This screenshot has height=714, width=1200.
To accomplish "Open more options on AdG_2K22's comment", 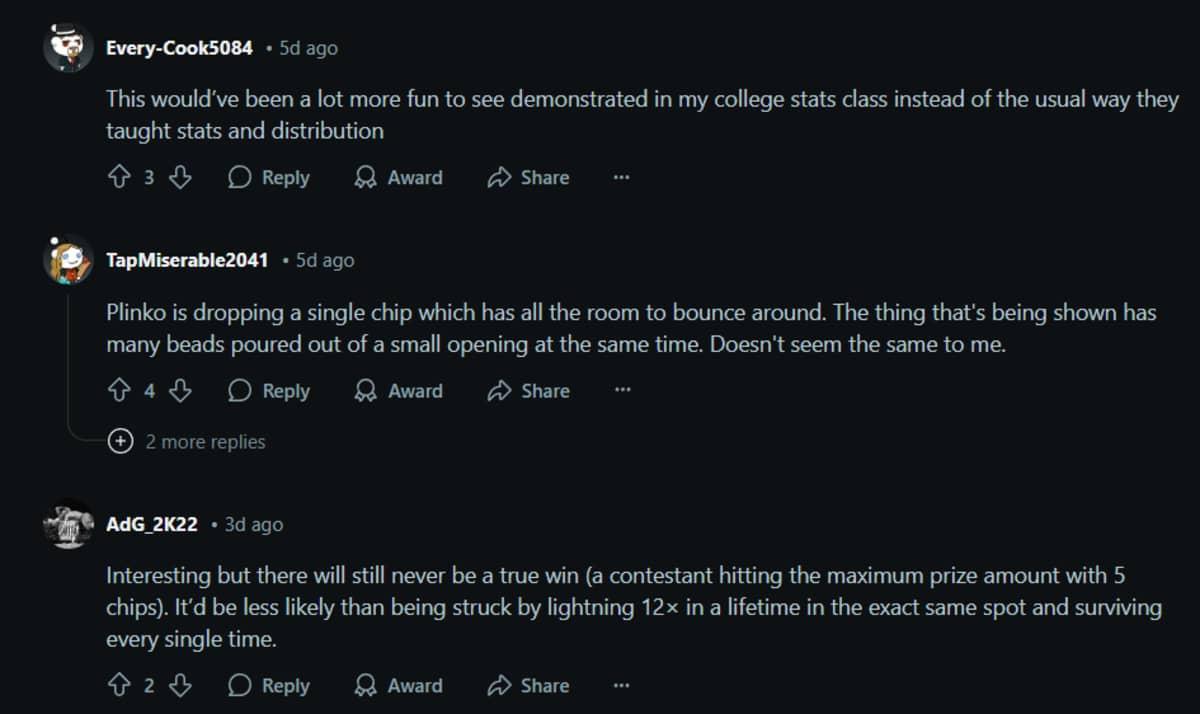I will (621, 686).
